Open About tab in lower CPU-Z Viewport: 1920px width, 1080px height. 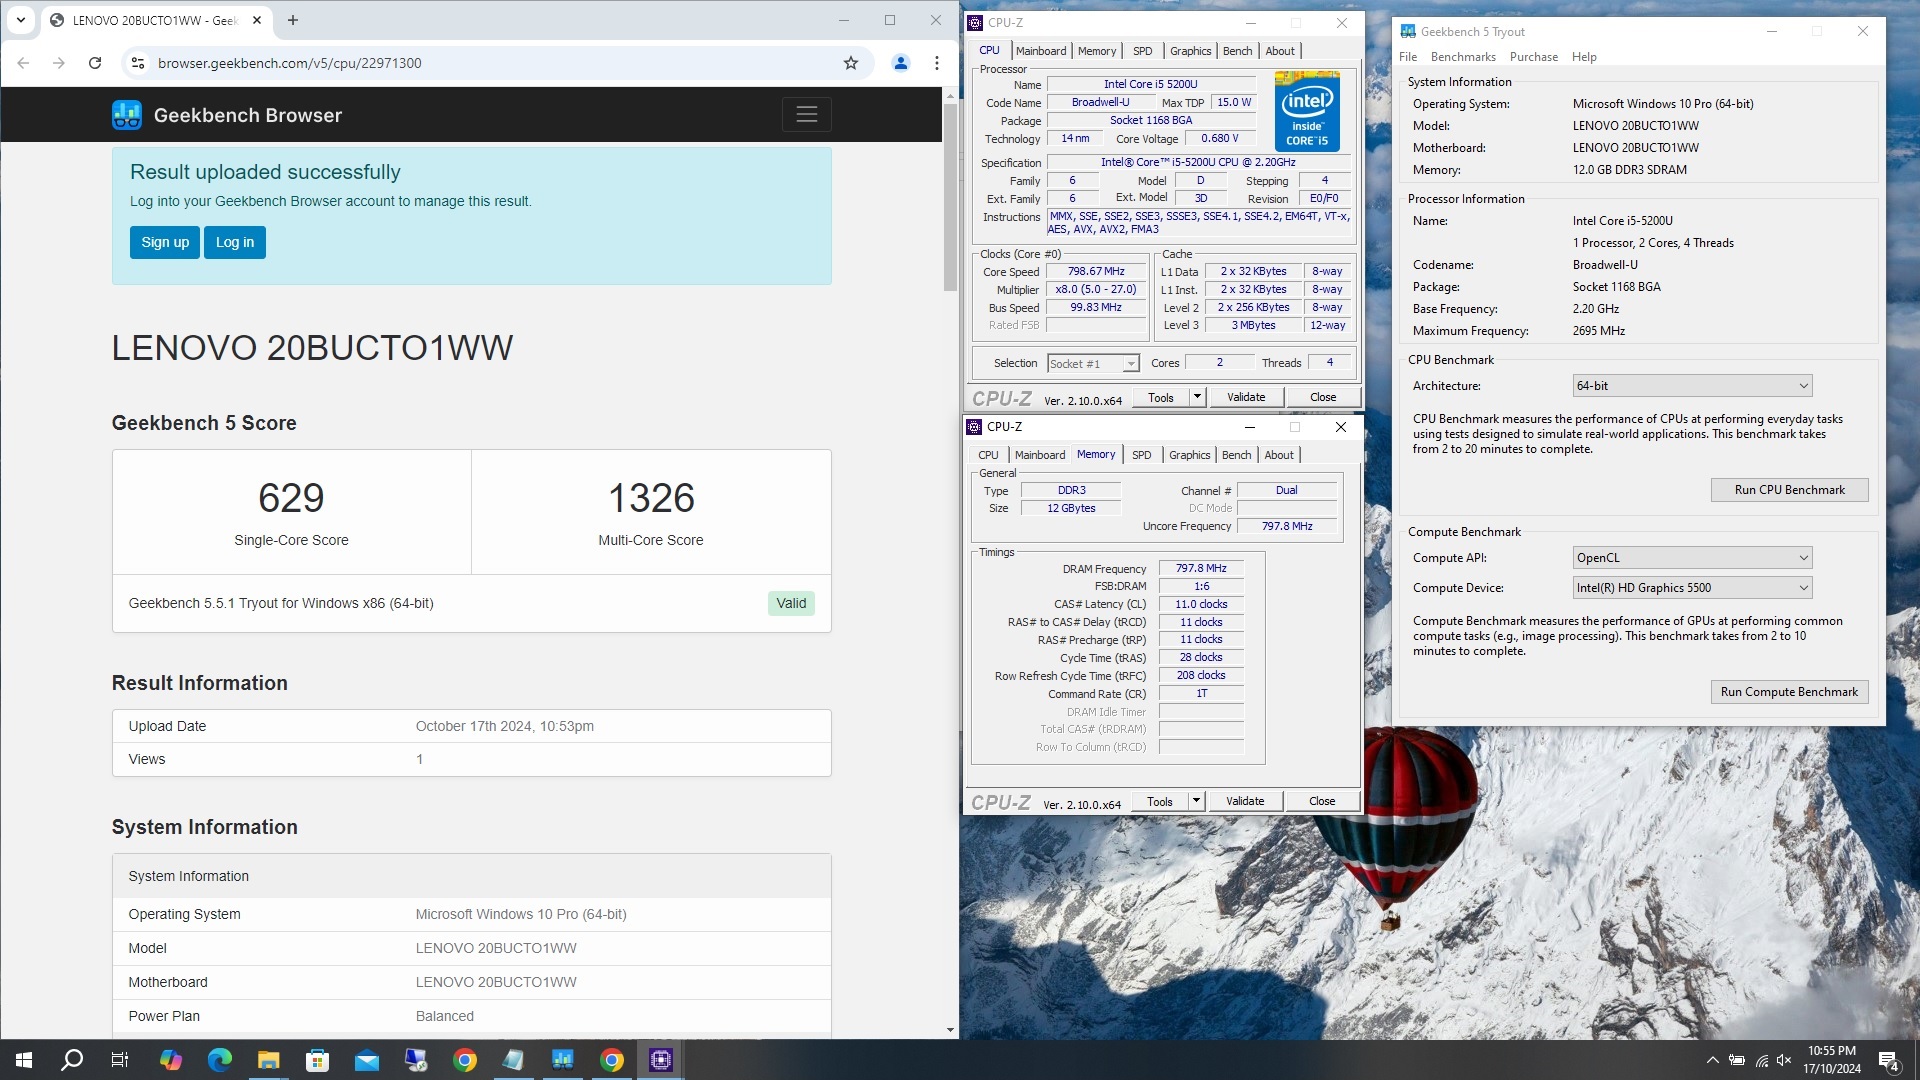click(1279, 455)
